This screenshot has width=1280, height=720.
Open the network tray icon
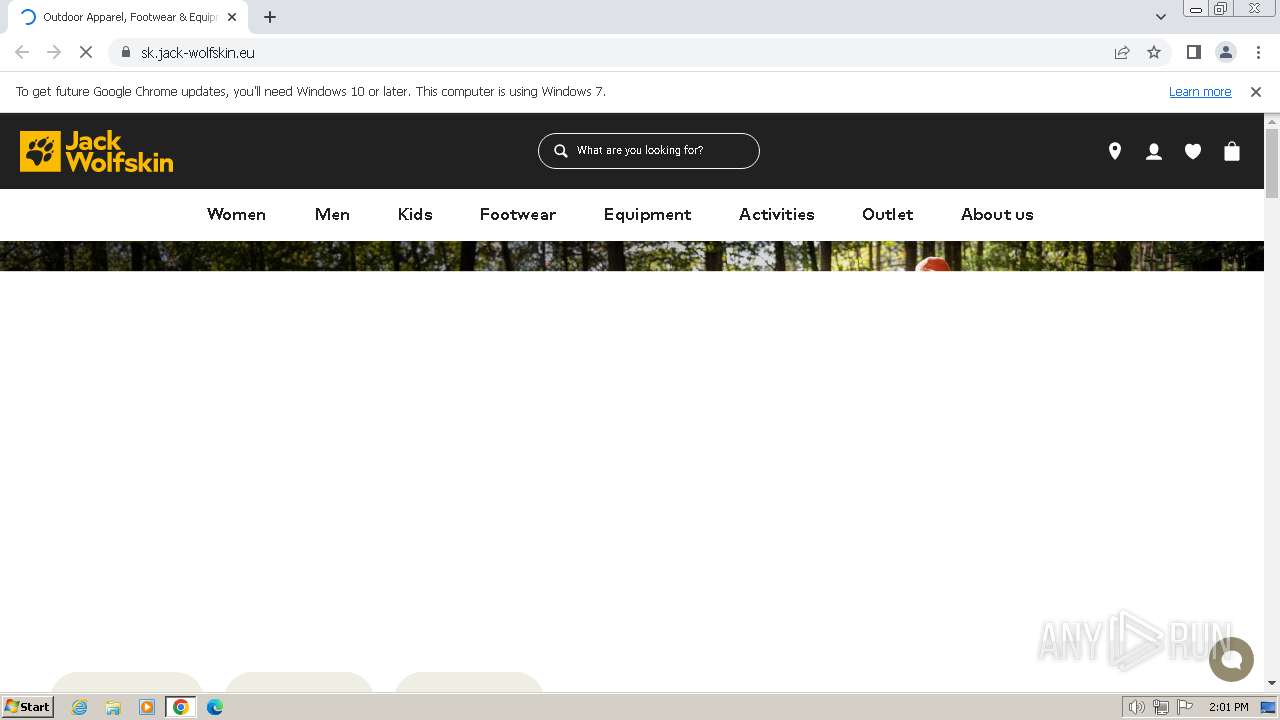(x=1161, y=707)
